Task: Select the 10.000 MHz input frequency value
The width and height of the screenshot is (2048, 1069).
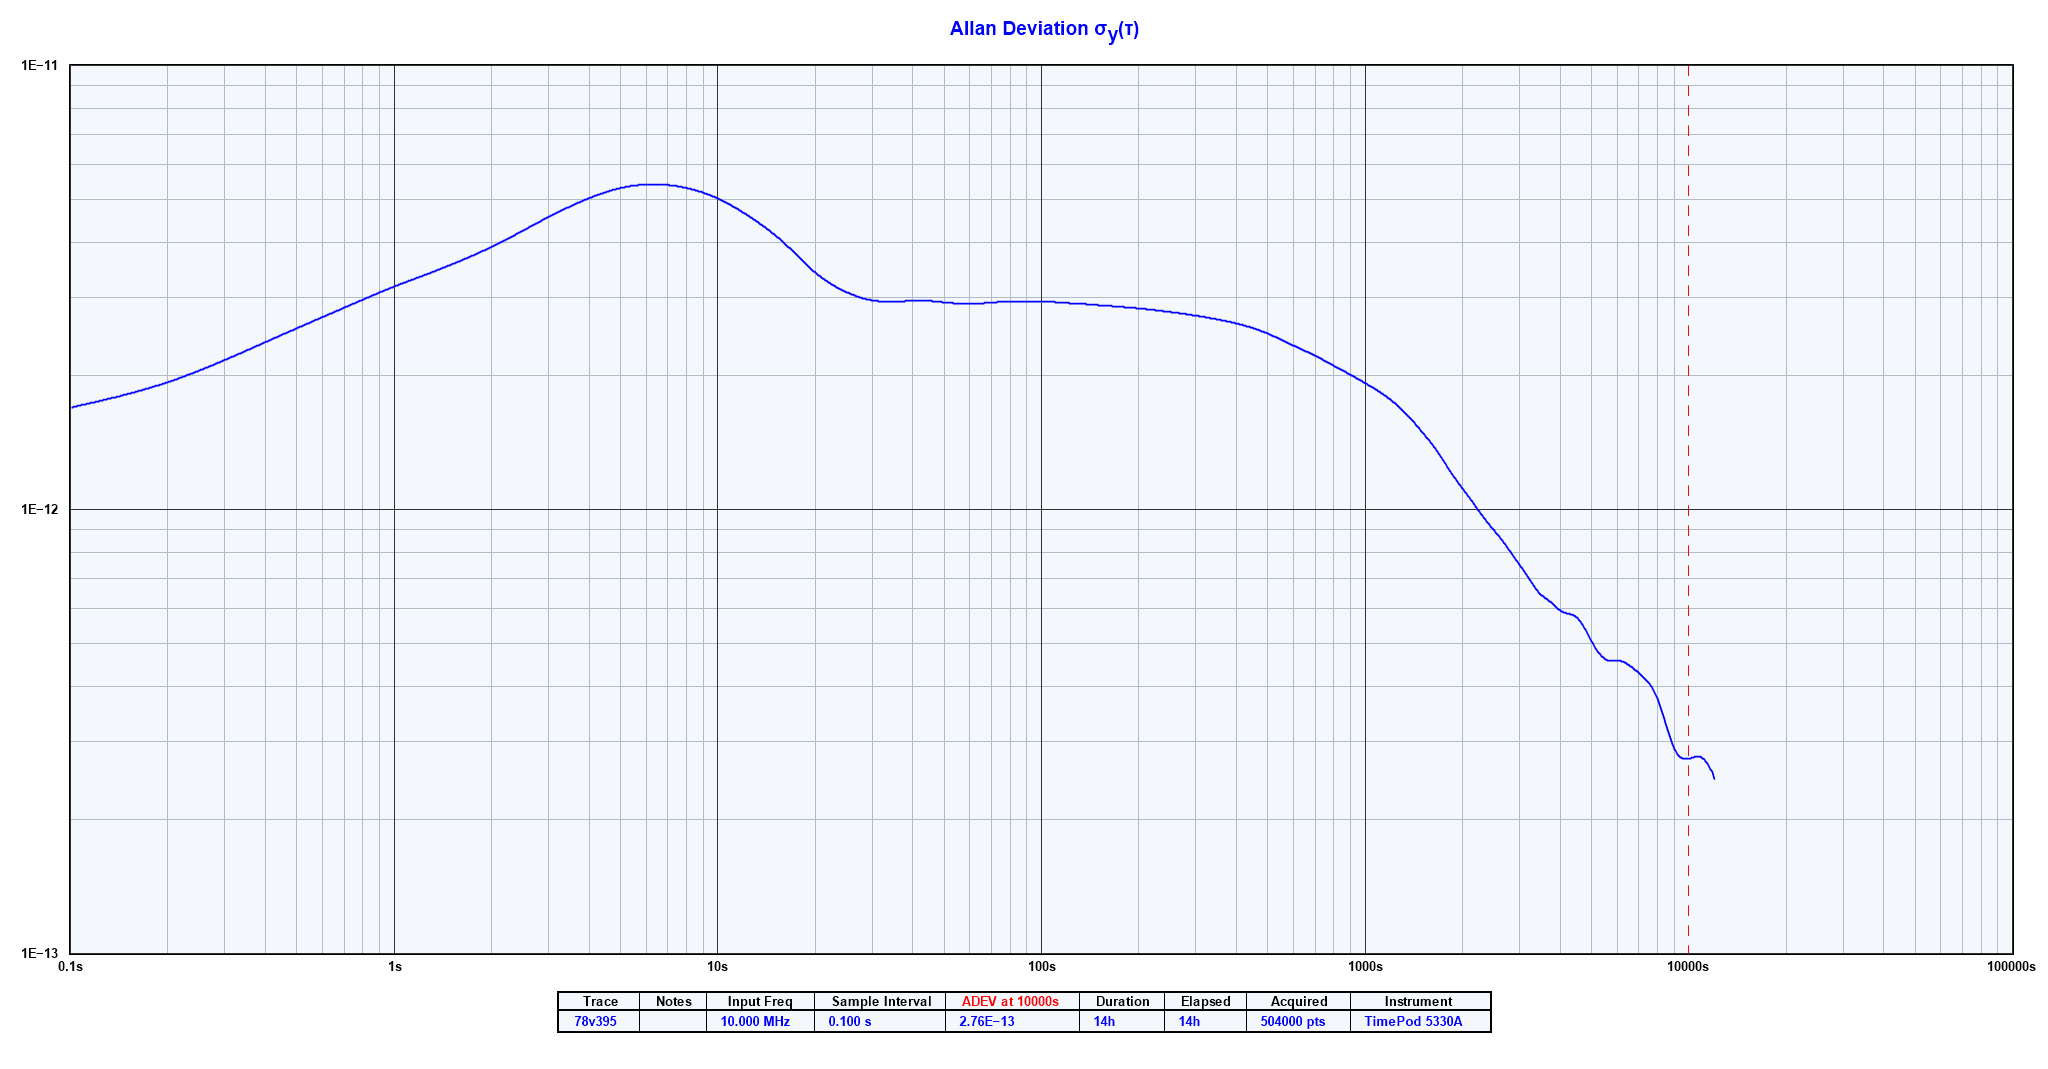Action: click(755, 1021)
